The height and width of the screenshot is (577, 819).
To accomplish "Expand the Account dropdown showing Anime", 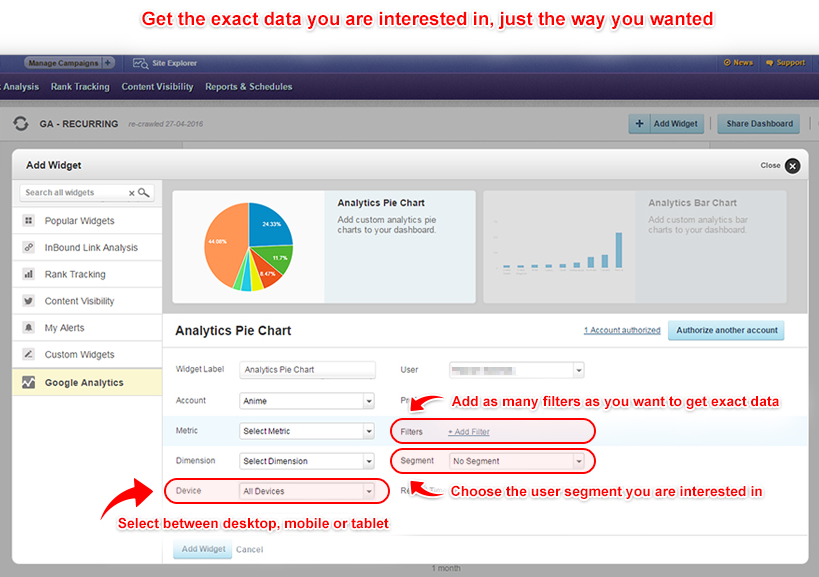I will (x=307, y=401).
